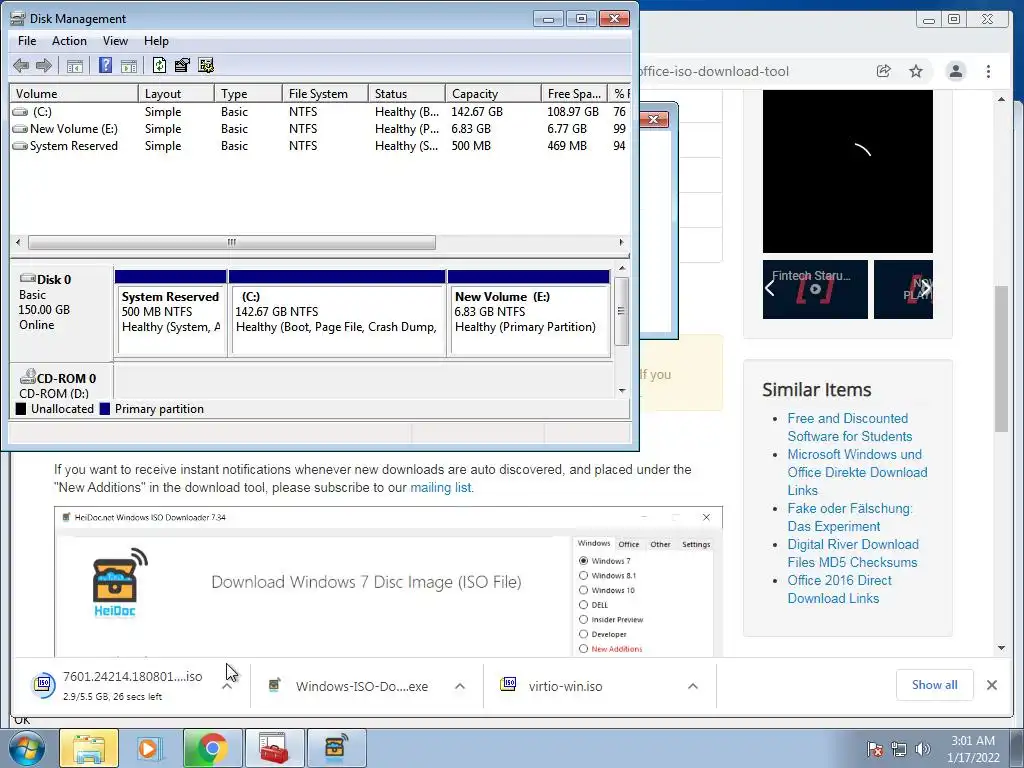The height and width of the screenshot is (768, 1024).
Task: Open the Windows Start orb
Action: tap(27, 748)
